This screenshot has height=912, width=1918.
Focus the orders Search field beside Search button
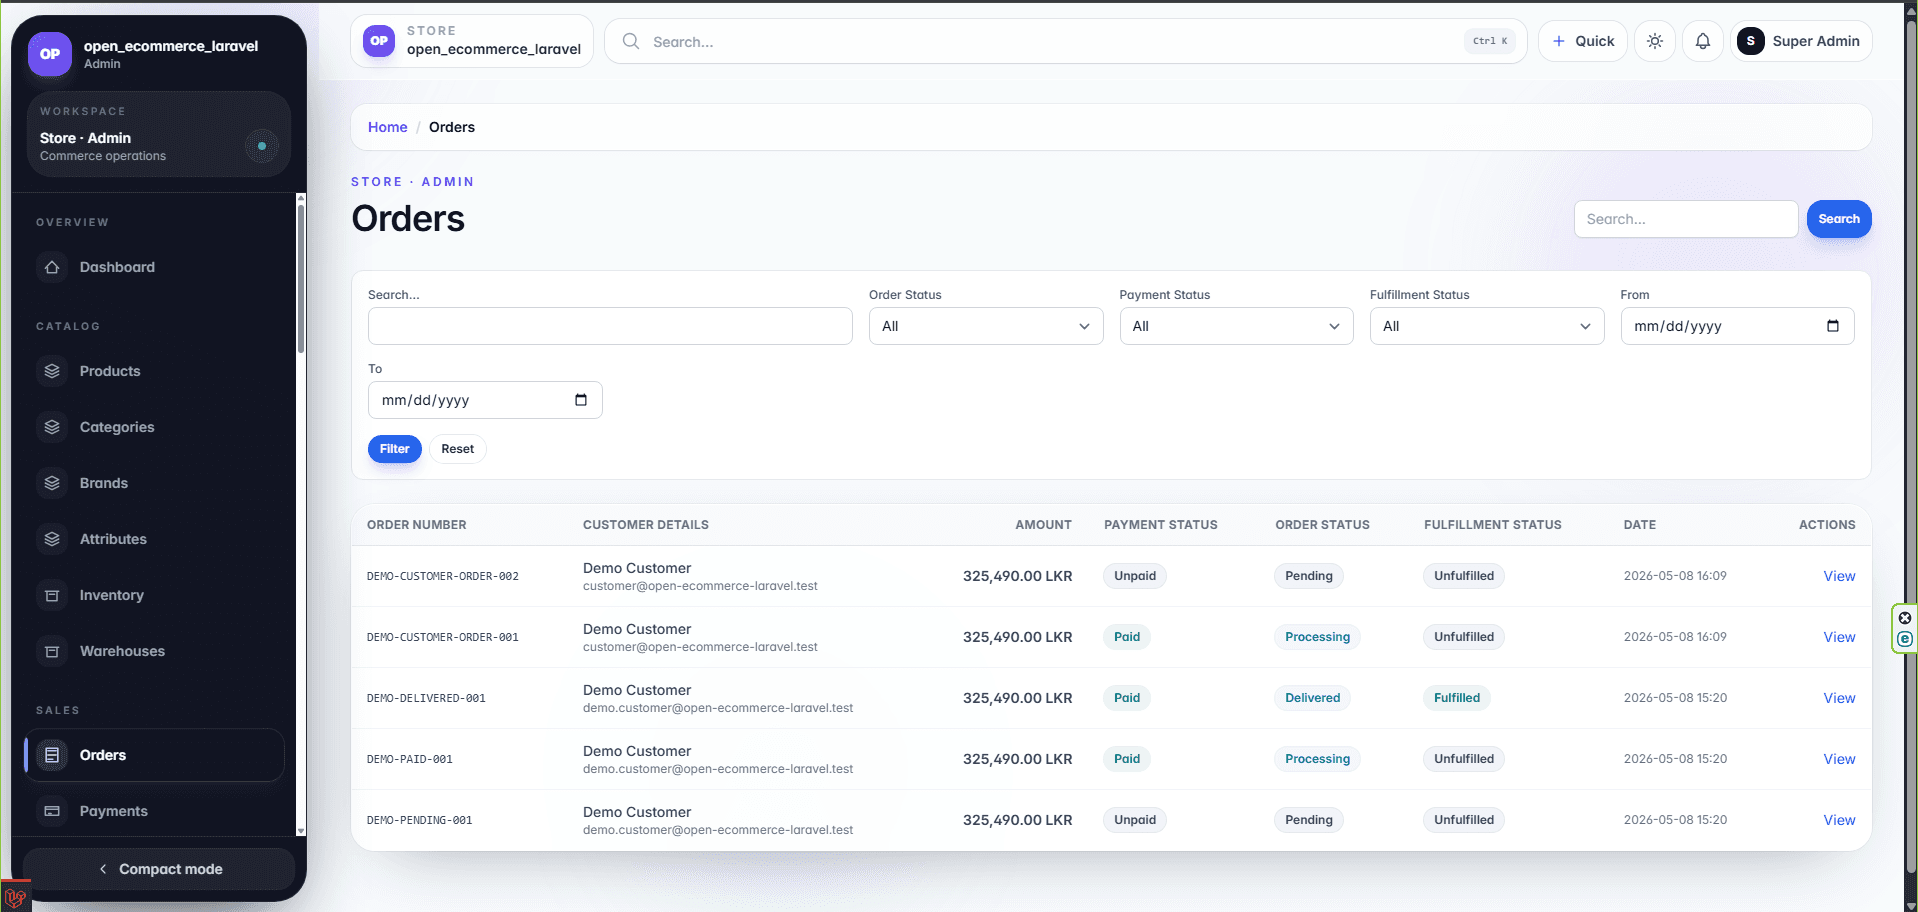coord(1686,219)
